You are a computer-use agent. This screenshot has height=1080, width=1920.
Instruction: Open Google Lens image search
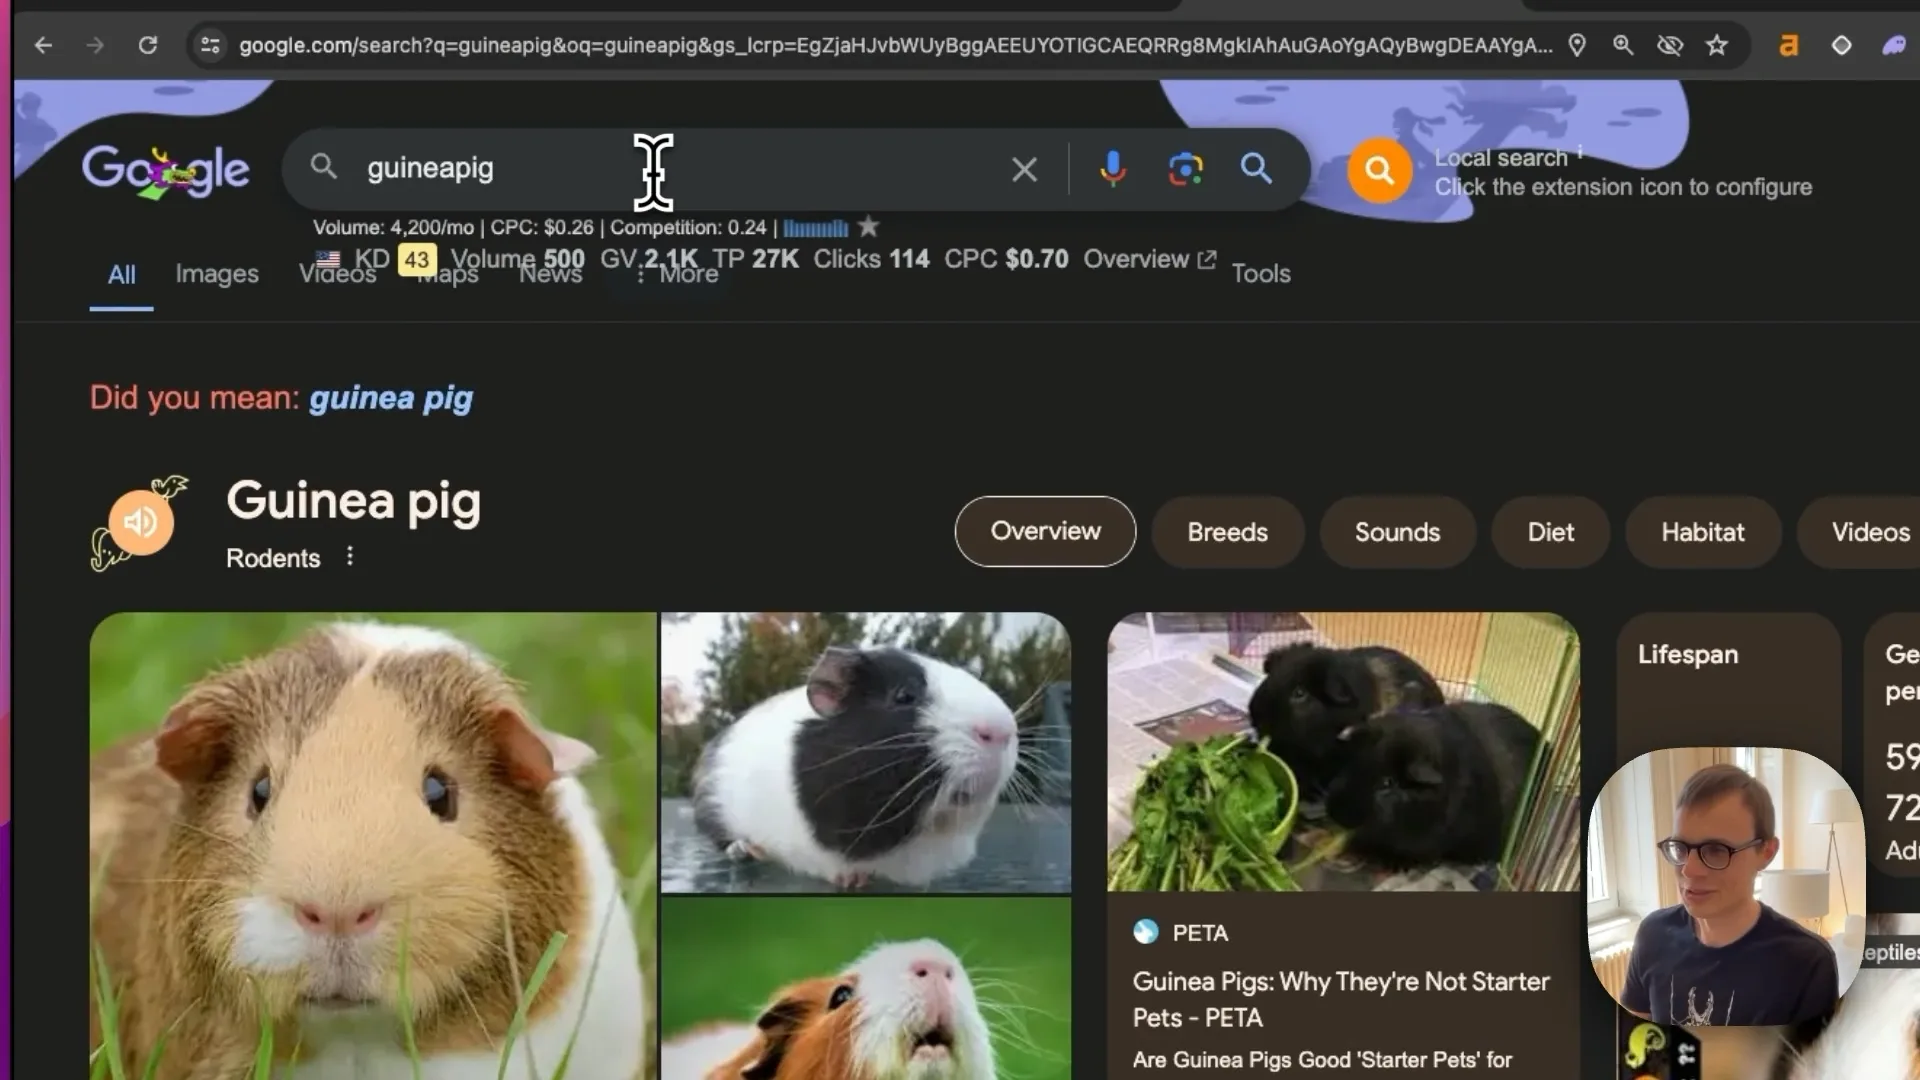(x=1185, y=169)
